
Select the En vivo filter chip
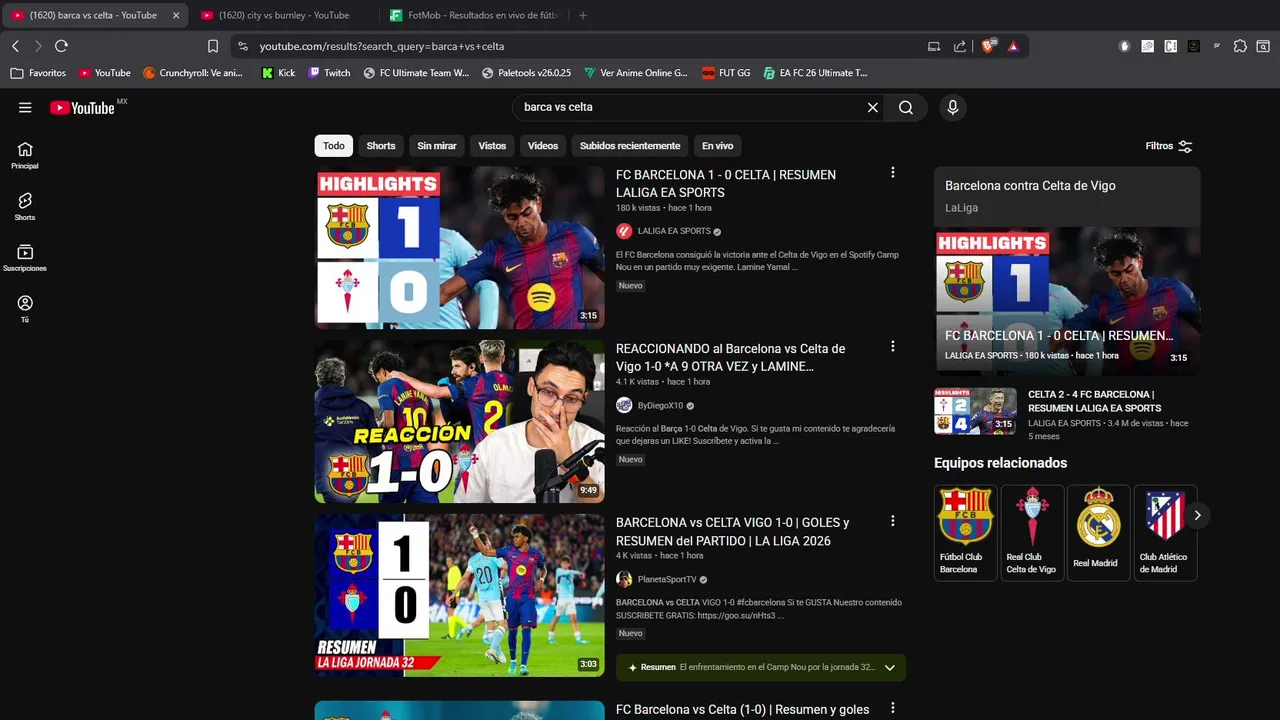point(717,146)
